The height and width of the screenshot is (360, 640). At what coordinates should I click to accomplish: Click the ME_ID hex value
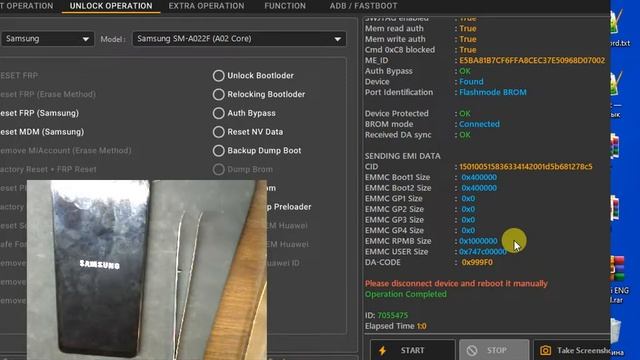532,60
